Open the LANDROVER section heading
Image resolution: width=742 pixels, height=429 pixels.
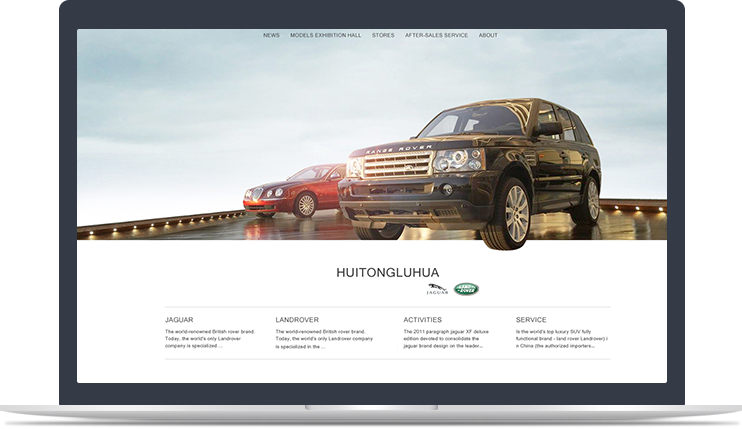(297, 320)
